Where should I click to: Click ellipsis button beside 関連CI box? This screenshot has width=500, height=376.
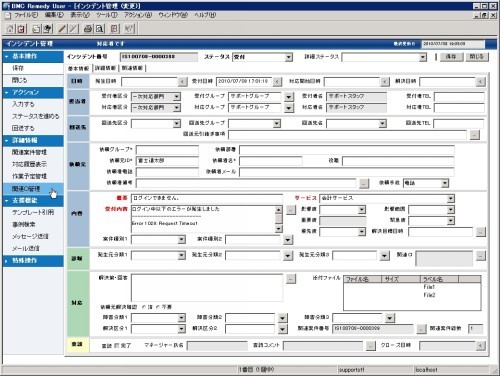click(480, 256)
